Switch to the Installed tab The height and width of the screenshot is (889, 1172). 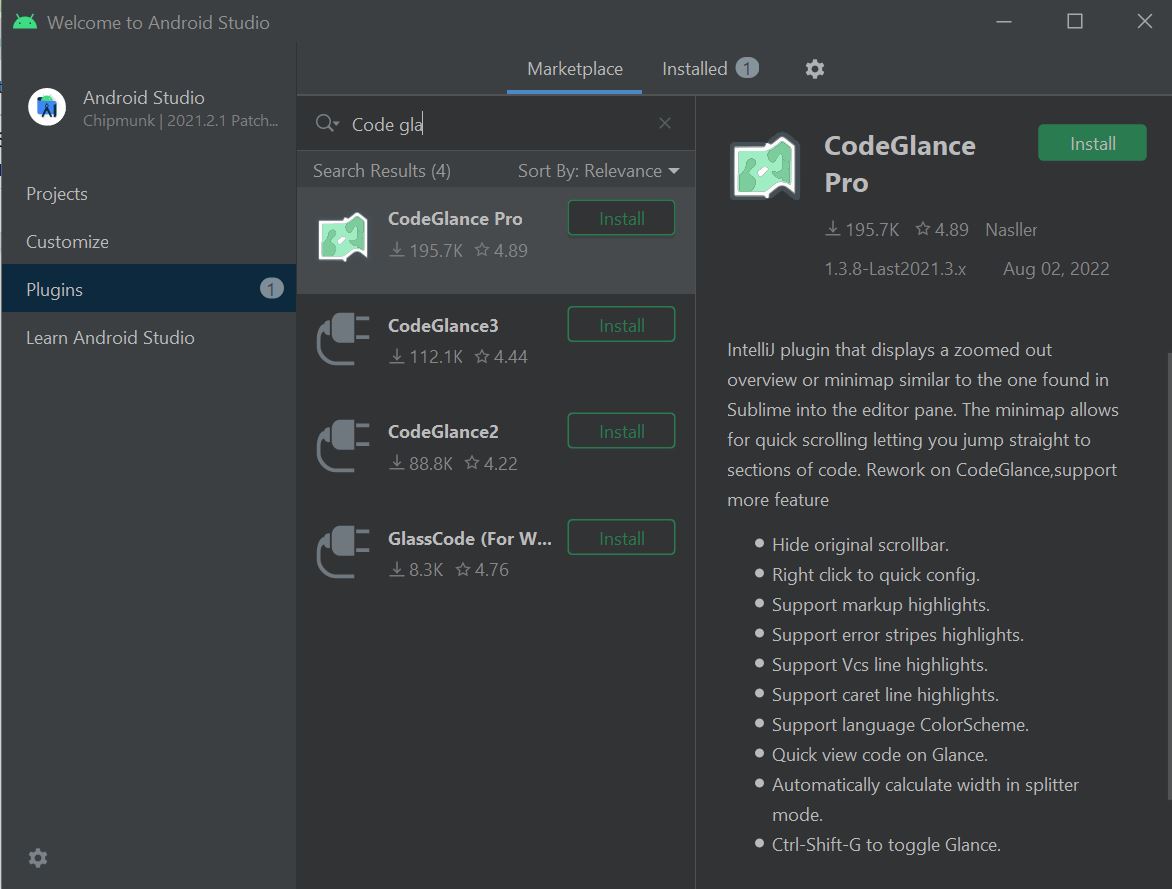697,68
